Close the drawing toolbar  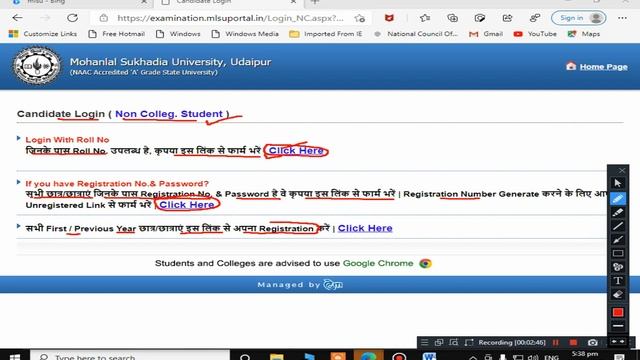pyautogui.click(x=622, y=170)
